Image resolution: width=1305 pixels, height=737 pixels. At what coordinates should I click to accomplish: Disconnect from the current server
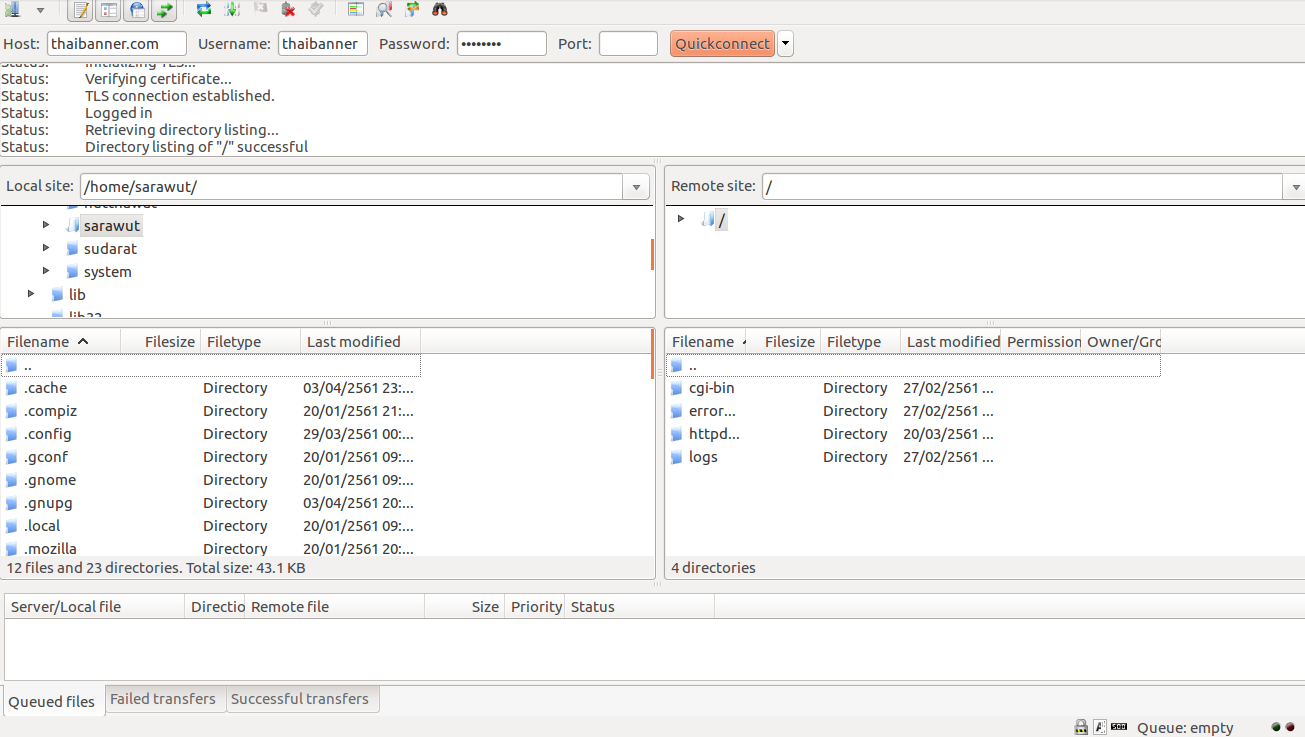pyautogui.click(x=288, y=10)
